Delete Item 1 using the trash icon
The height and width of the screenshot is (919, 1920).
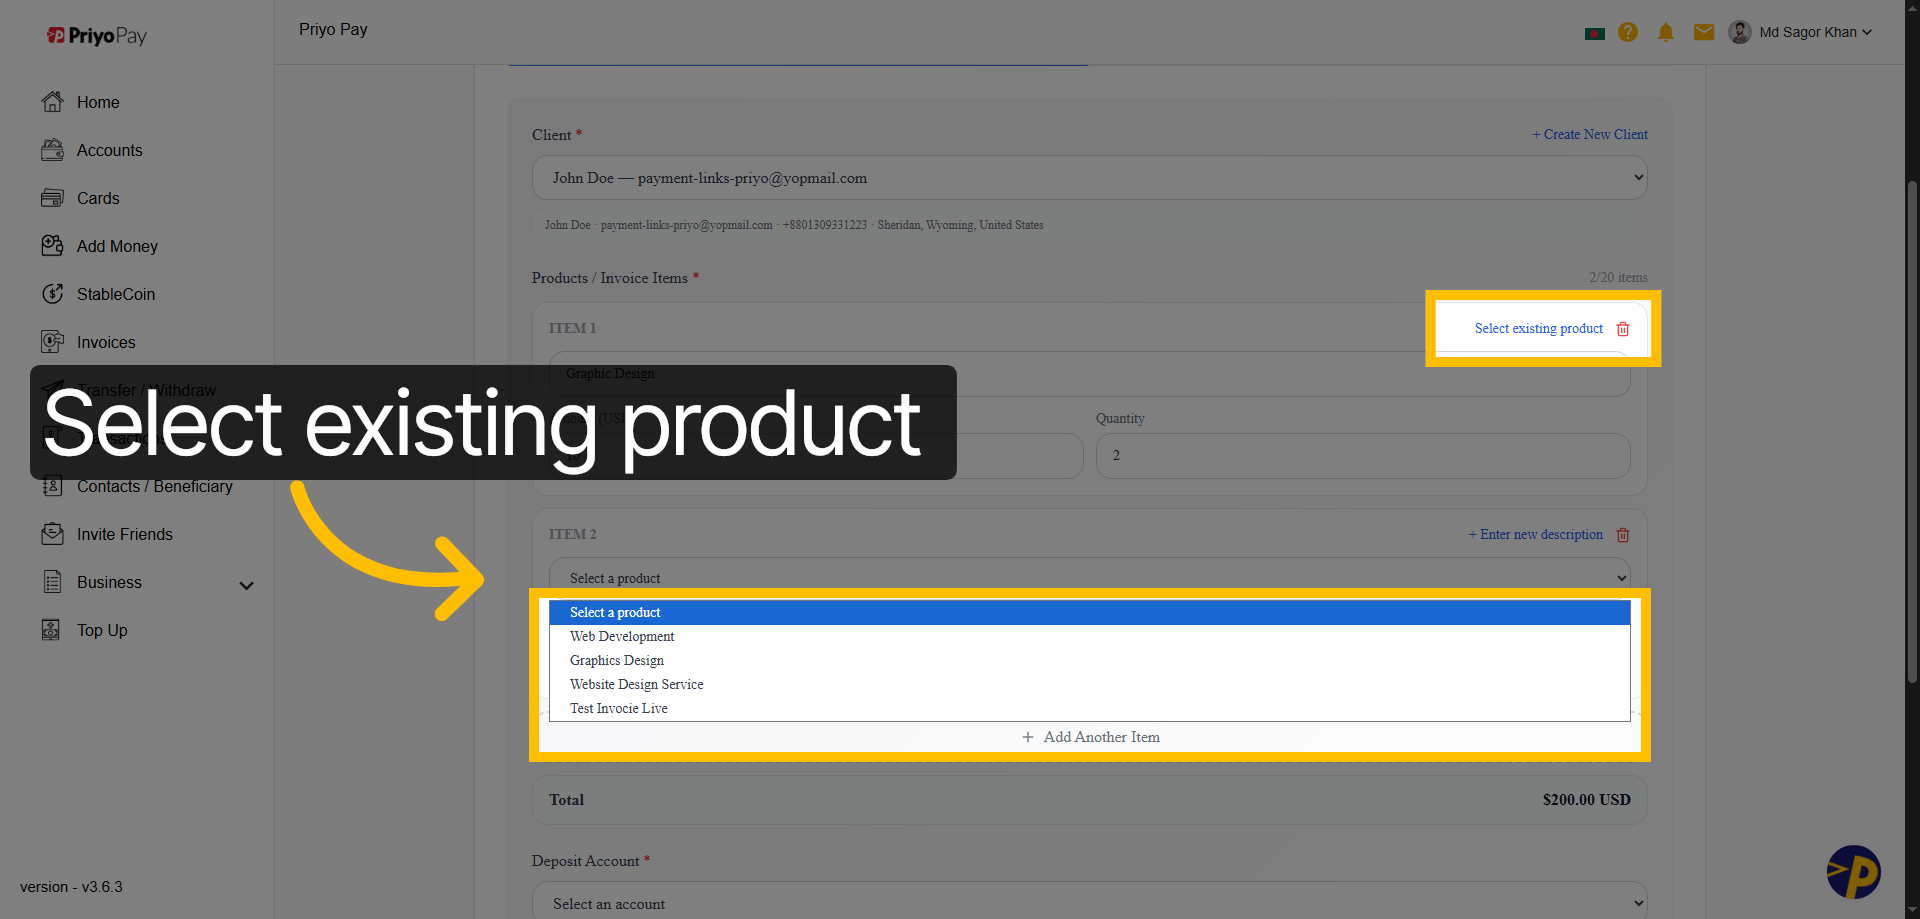tap(1623, 328)
